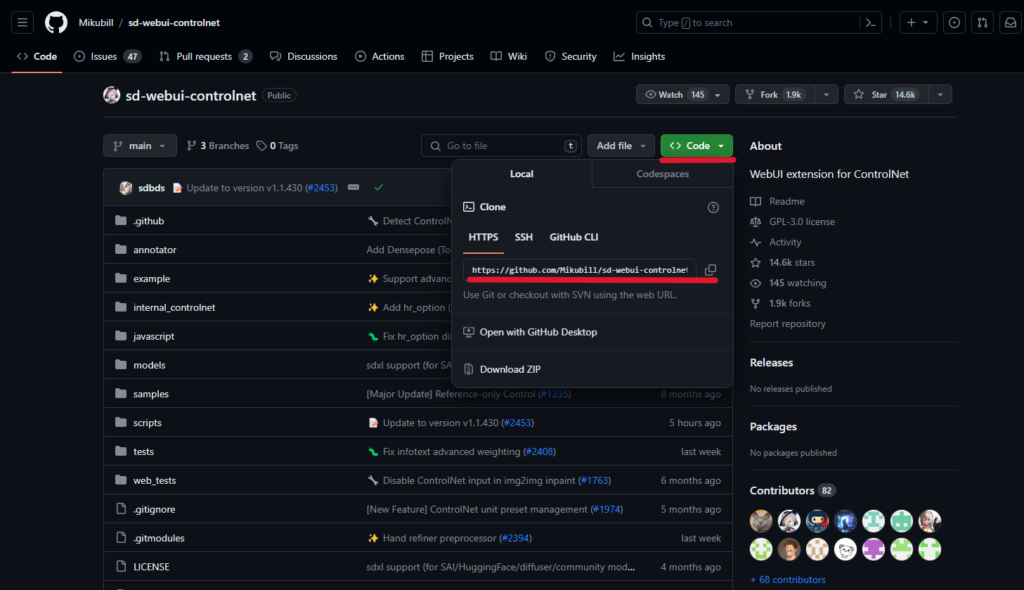Open the Wiki tab
Screen dimensions: 1024x590
click(x=509, y=56)
